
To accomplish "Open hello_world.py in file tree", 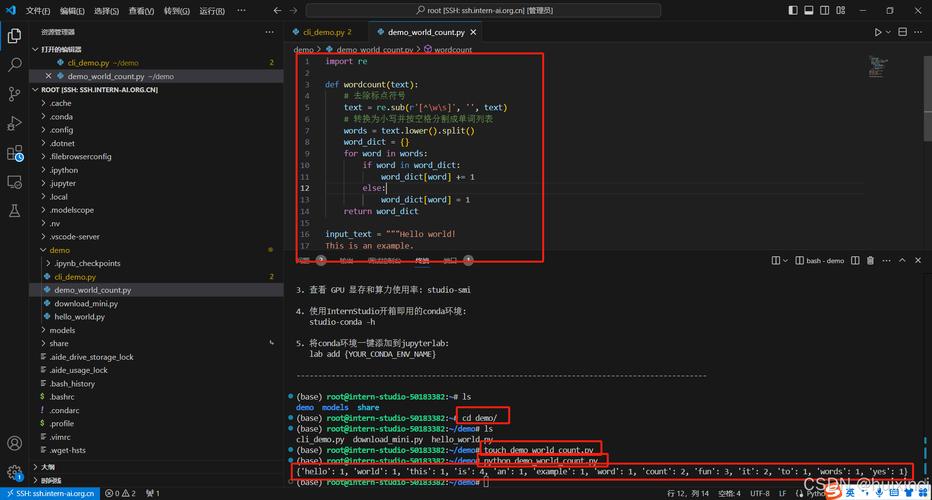I will (x=79, y=316).
